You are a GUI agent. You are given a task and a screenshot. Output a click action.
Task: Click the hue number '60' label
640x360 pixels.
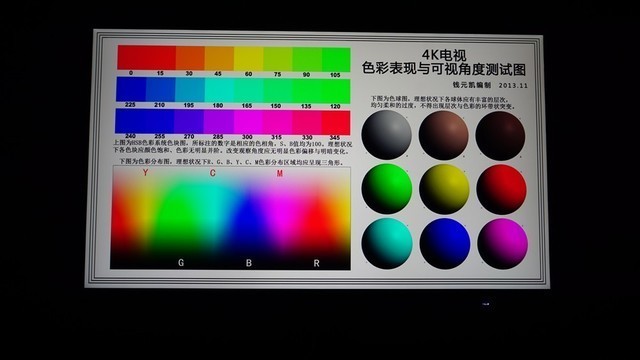(x=249, y=74)
